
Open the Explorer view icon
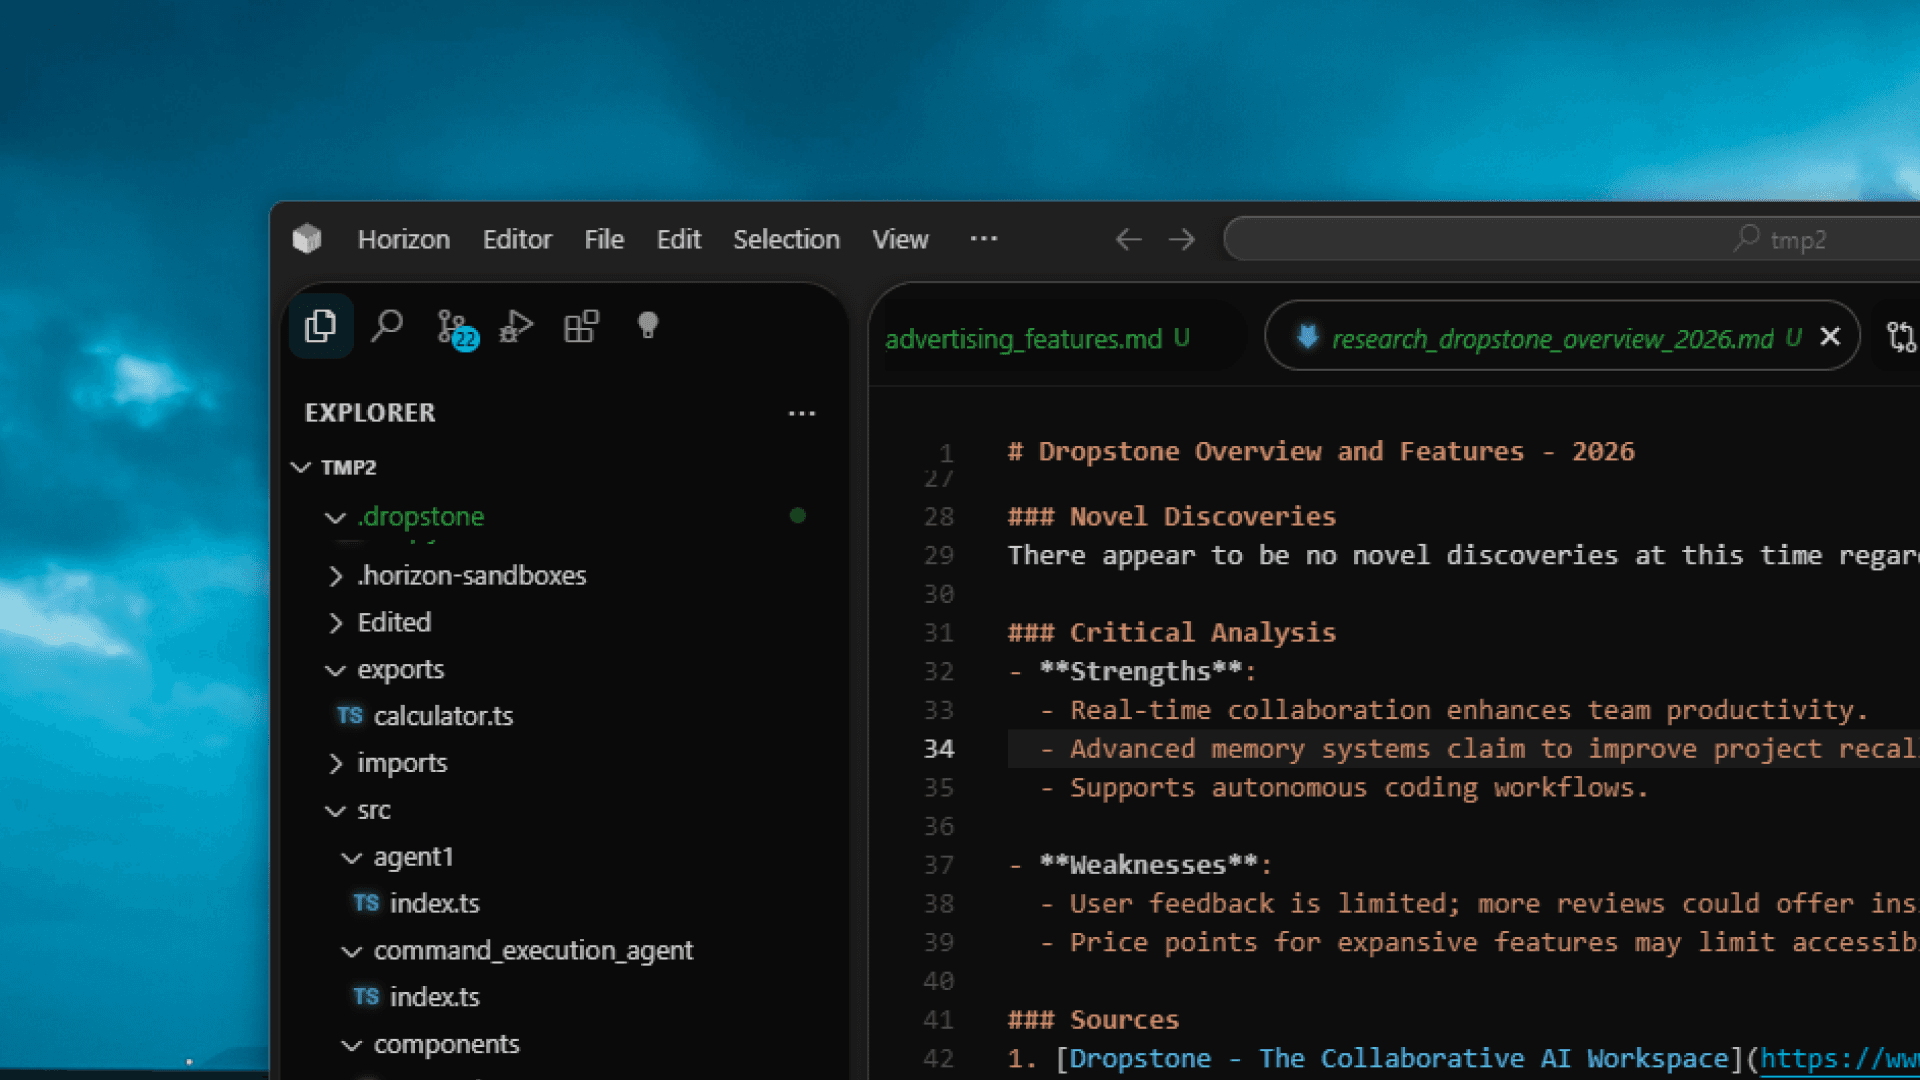(x=320, y=325)
